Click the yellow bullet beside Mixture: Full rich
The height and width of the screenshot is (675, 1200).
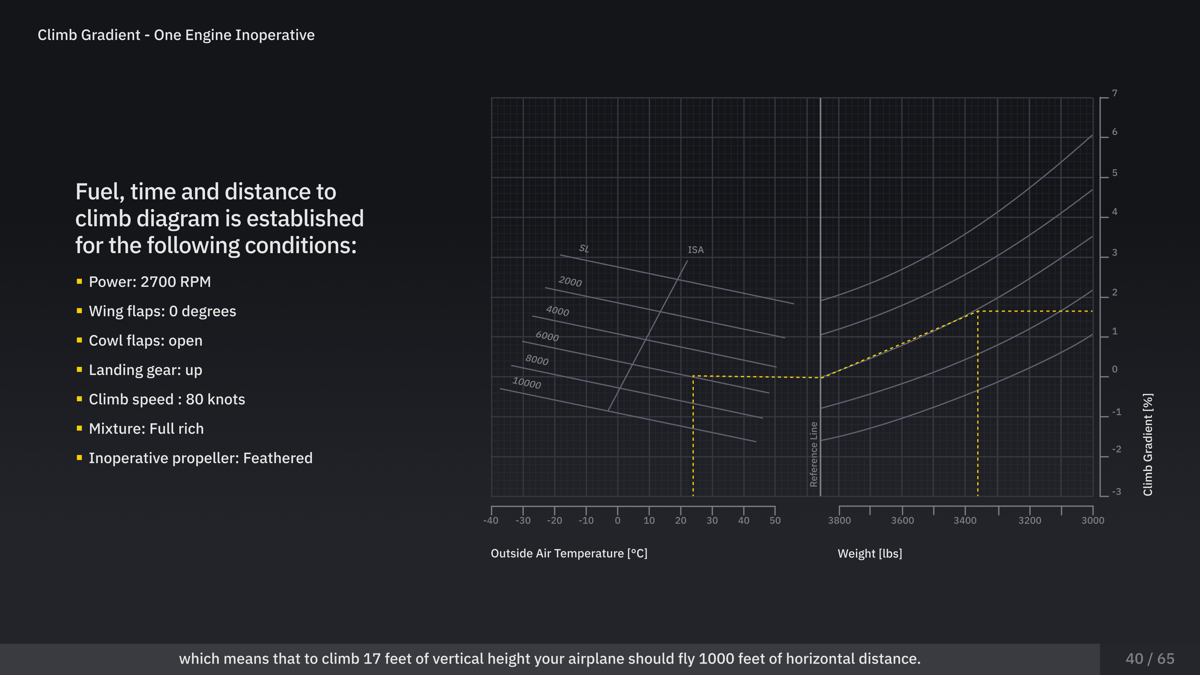(x=80, y=428)
